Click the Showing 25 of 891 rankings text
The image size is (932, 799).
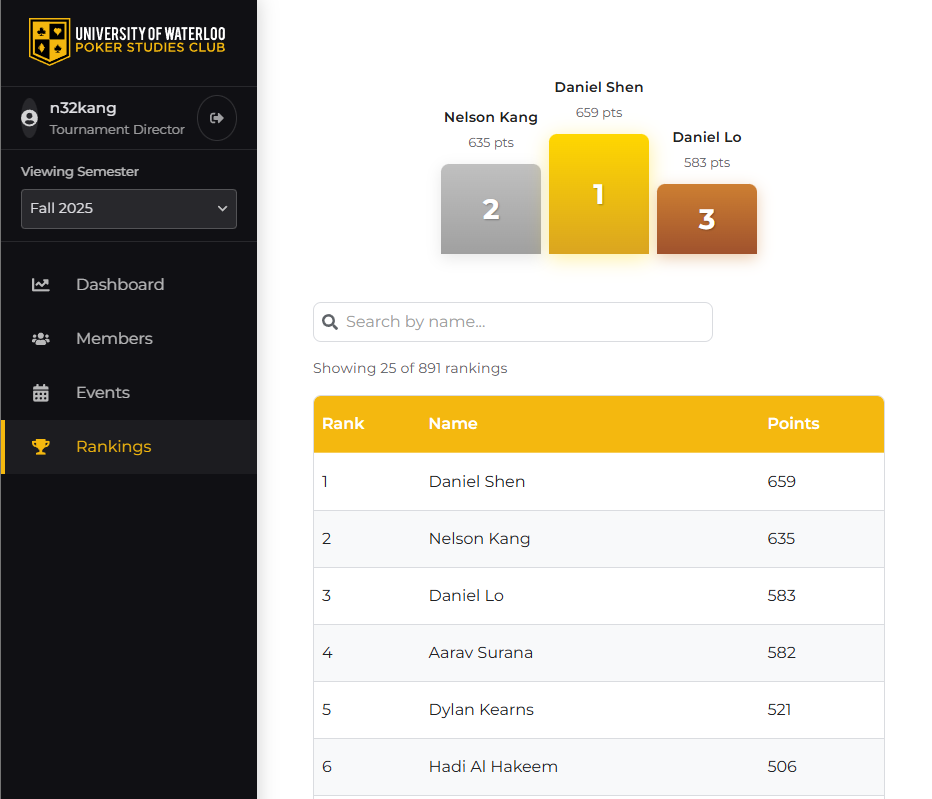pyautogui.click(x=410, y=369)
